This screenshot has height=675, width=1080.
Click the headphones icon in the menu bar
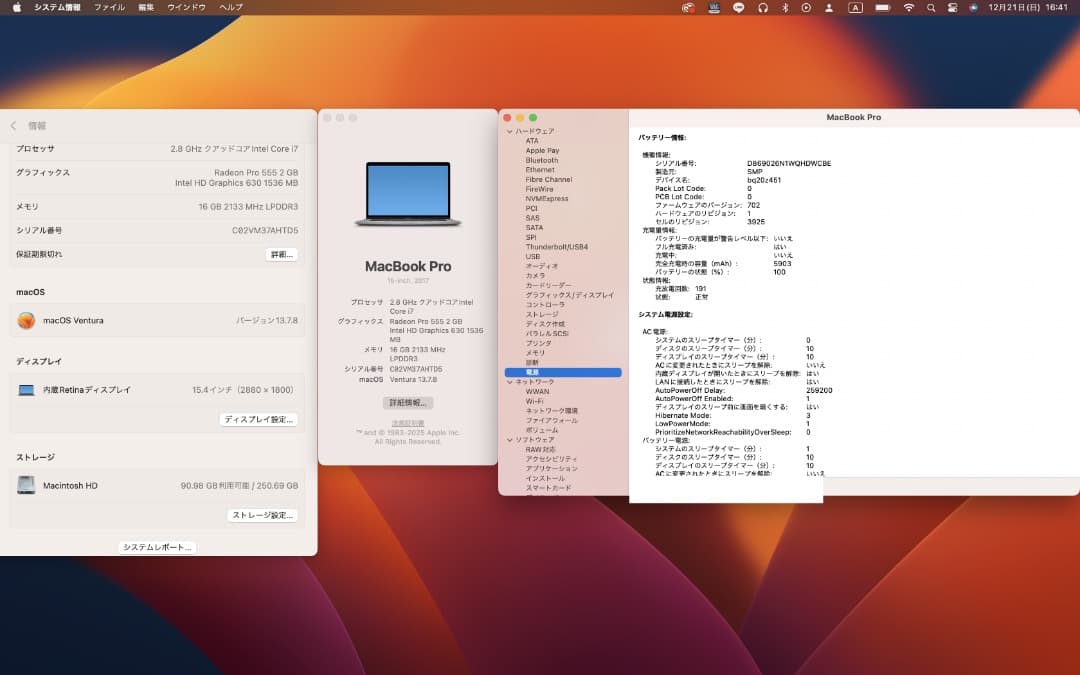click(762, 7)
